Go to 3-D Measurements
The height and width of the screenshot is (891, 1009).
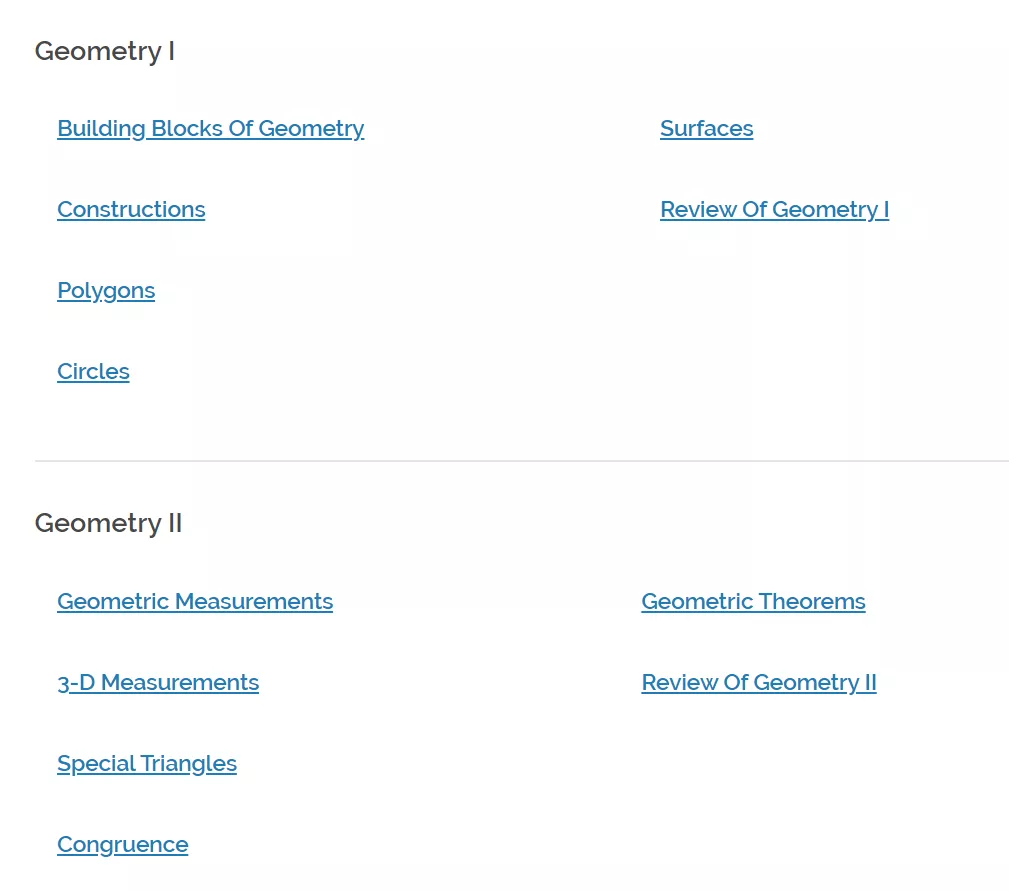158,683
